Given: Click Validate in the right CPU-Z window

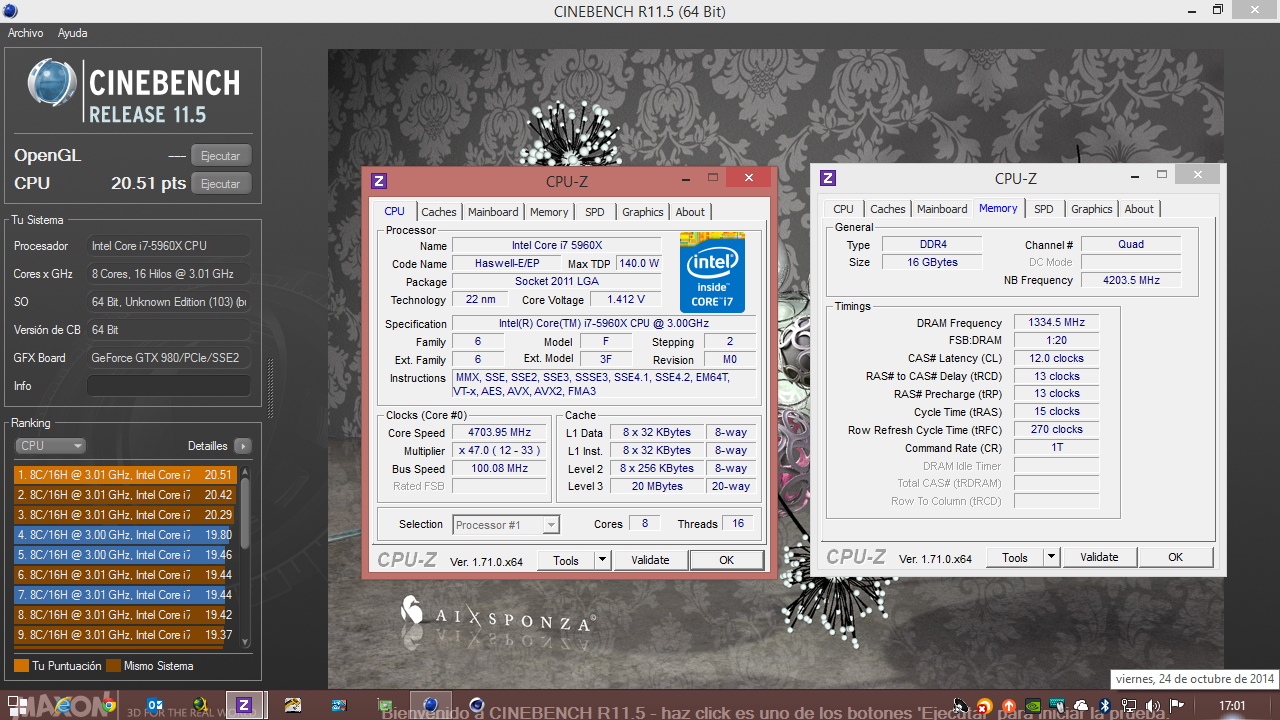Looking at the screenshot, I should (1099, 557).
